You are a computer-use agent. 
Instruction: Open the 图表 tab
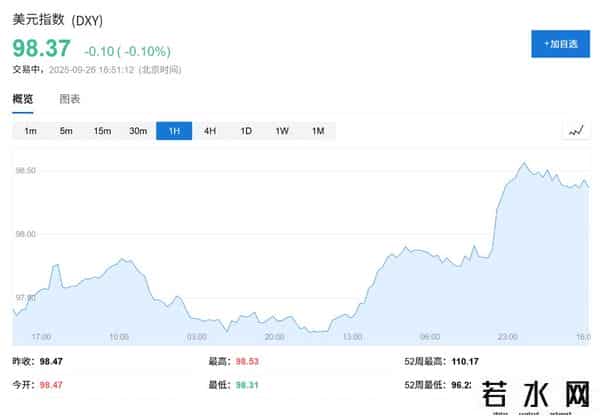click(x=70, y=99)
